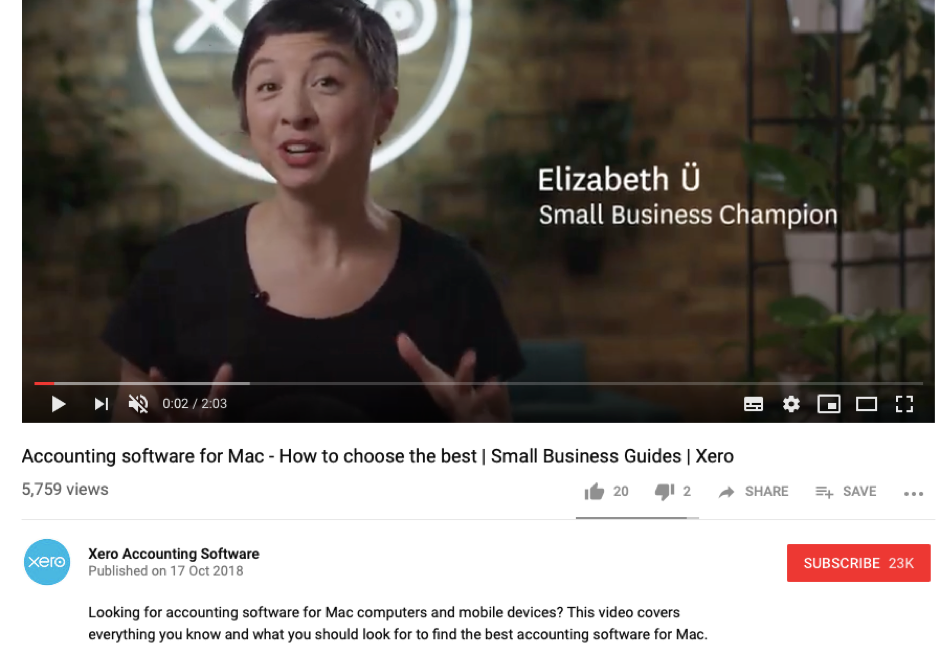Screen dimensions: 939x652
Task: Like the video with the thumbs up icon
Action: click(595, 492)
